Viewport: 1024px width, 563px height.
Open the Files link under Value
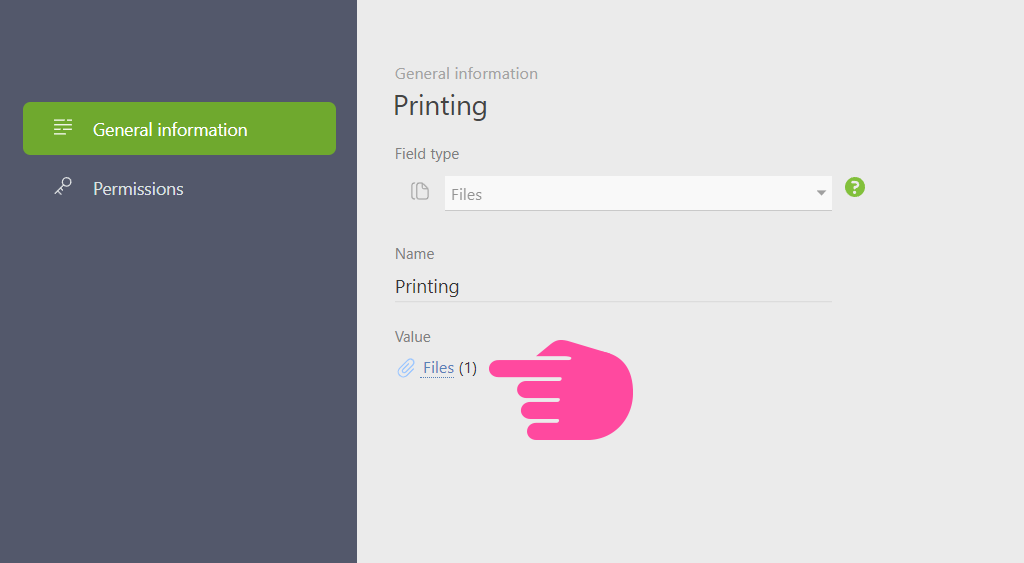(x=438, y=368)
